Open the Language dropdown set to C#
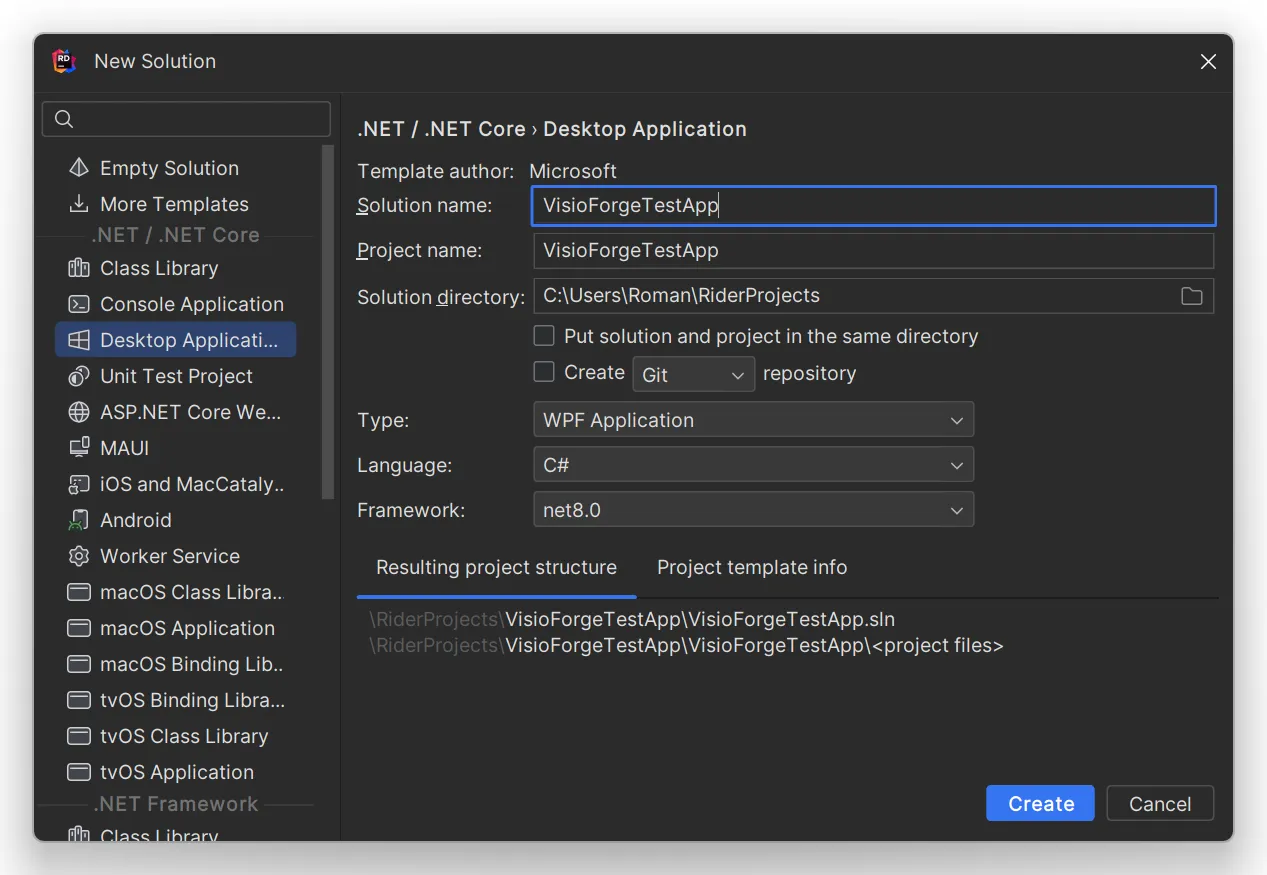The width and height of the screenshot is (1267, 875). (x=753, y=464)
